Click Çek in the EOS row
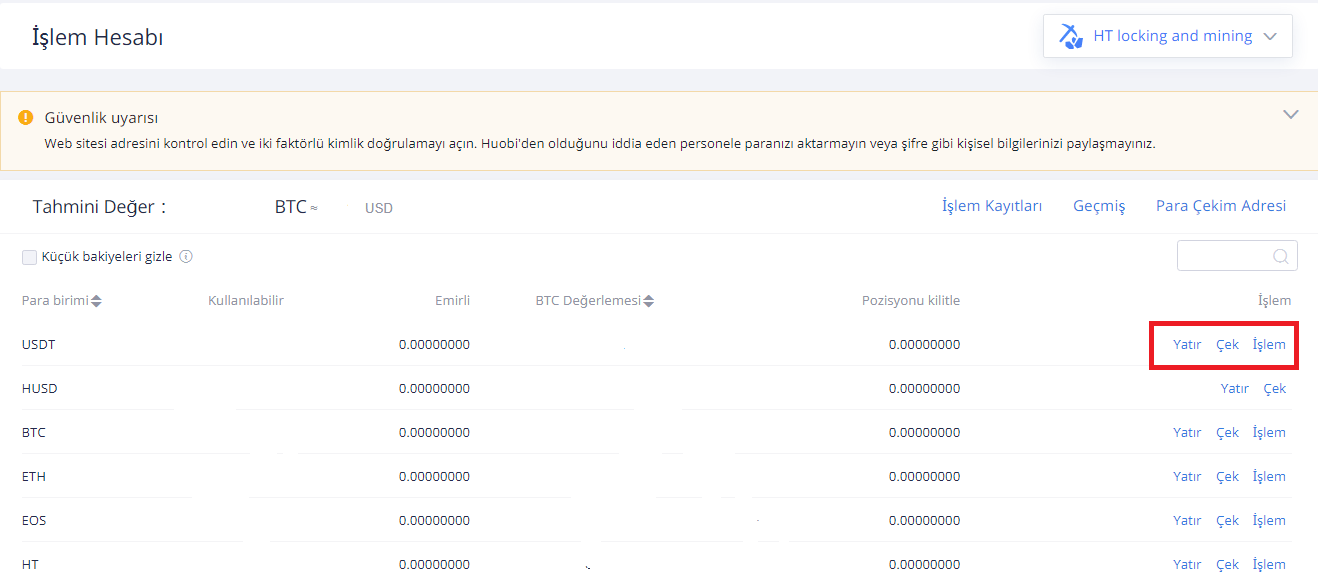Screen dimensions: 1318x583 (x=1227, y=521)
